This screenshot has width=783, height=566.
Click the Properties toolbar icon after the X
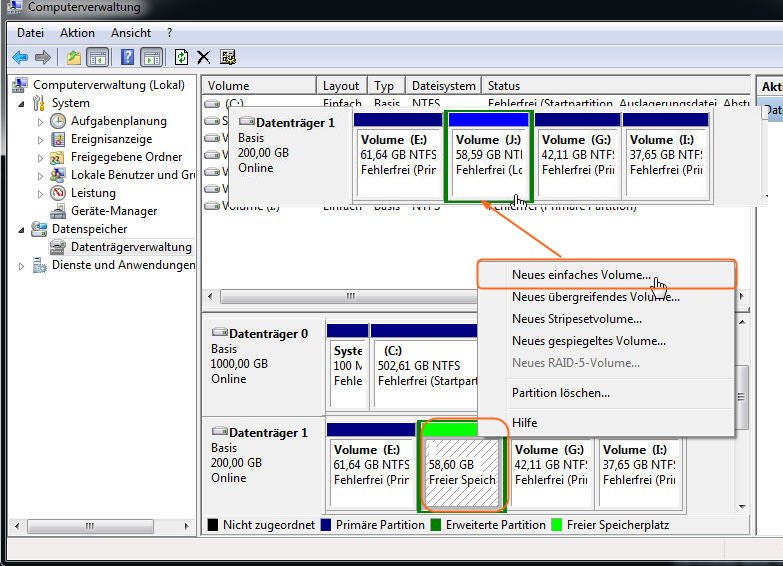pyautogui.click(x=228, y=57)
